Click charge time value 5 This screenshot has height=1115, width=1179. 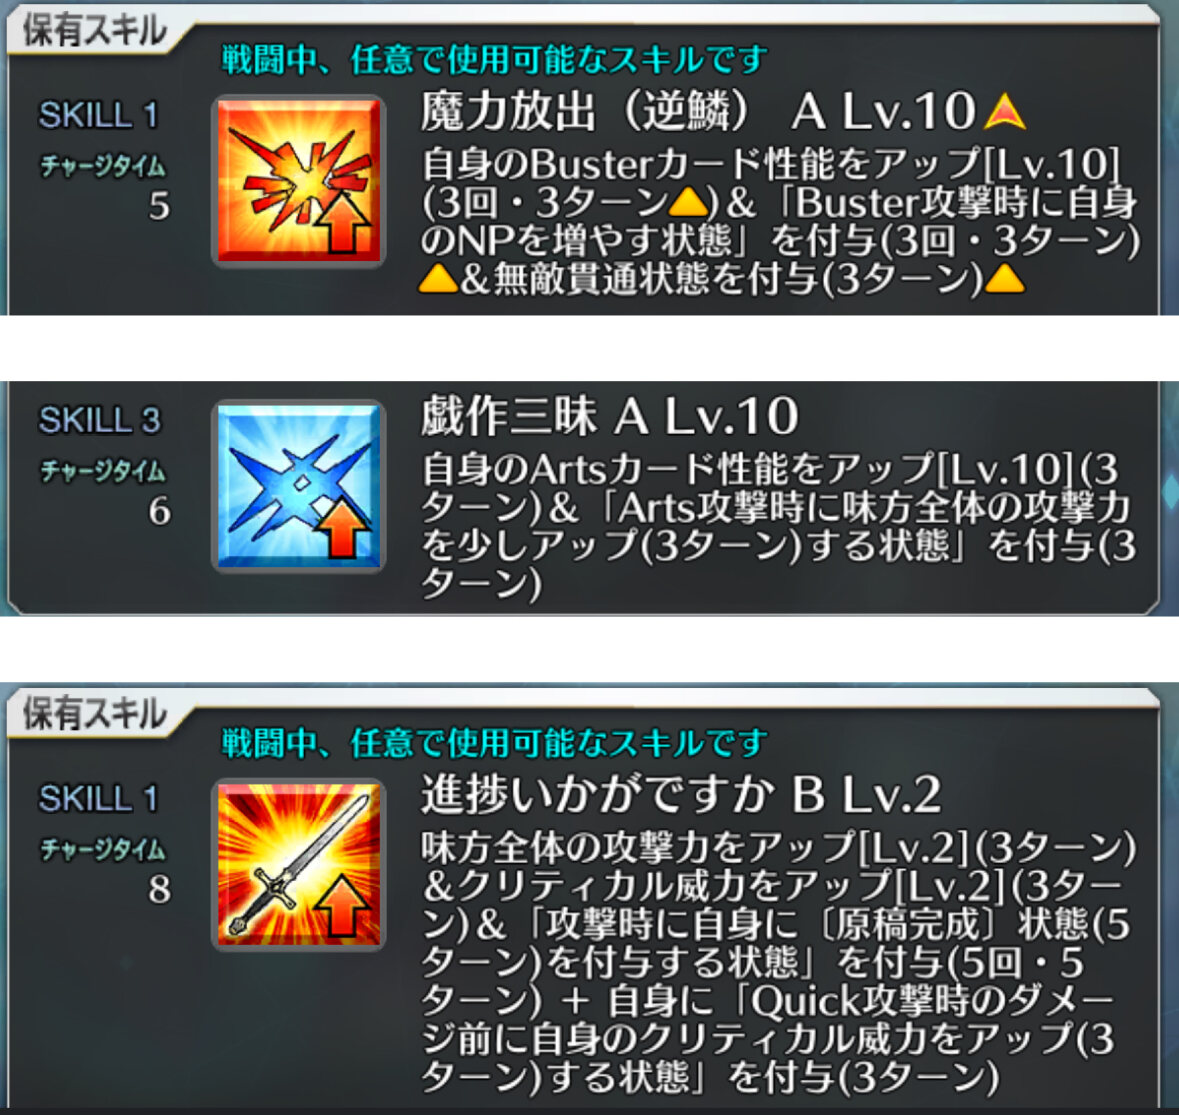159,206
